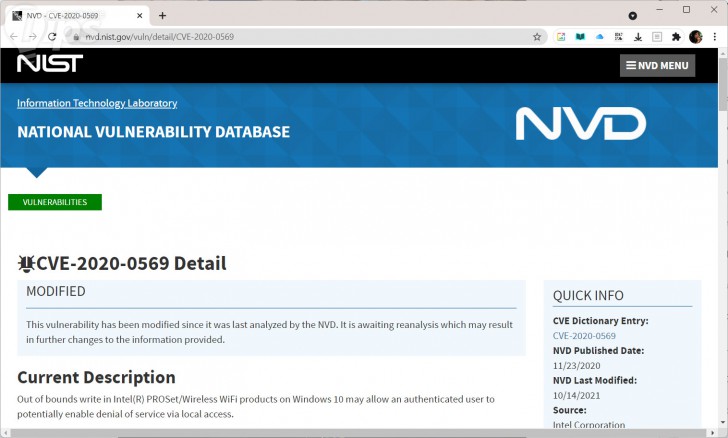Click the QUICK INFO heading

click(x=588, y=295)
